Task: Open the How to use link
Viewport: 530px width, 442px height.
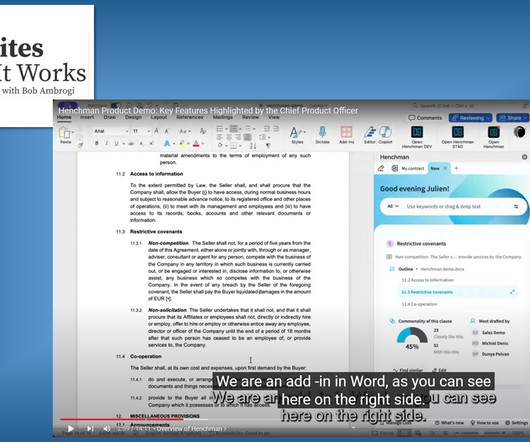Action: [485, 423]
